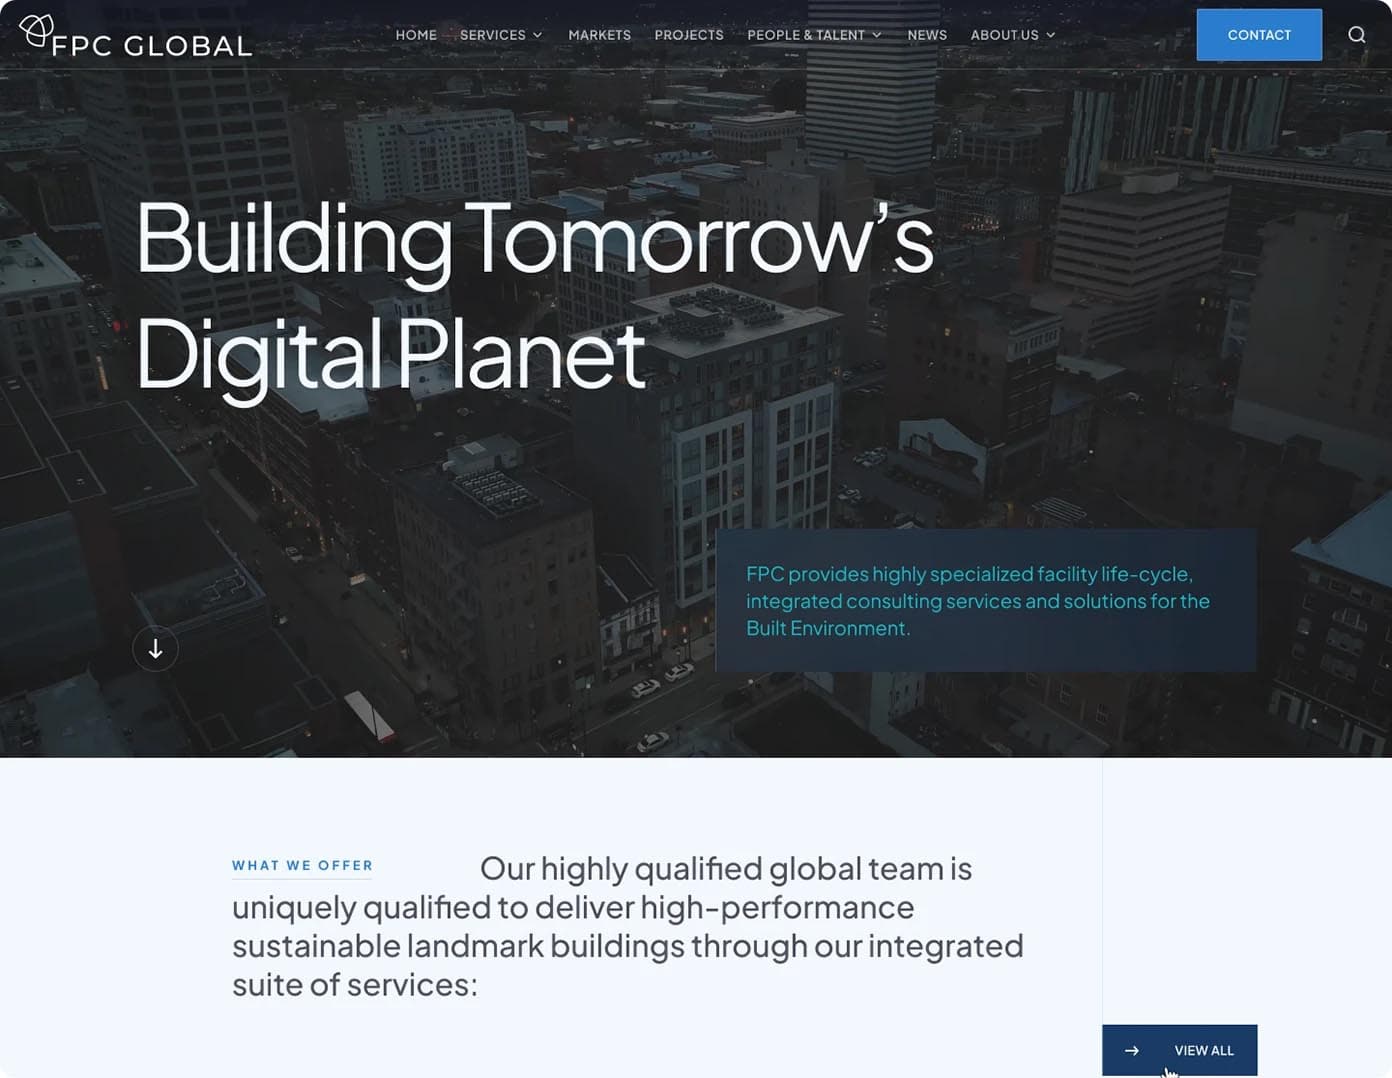
Task: Select the HOME menu item
Action: (416, 35)
